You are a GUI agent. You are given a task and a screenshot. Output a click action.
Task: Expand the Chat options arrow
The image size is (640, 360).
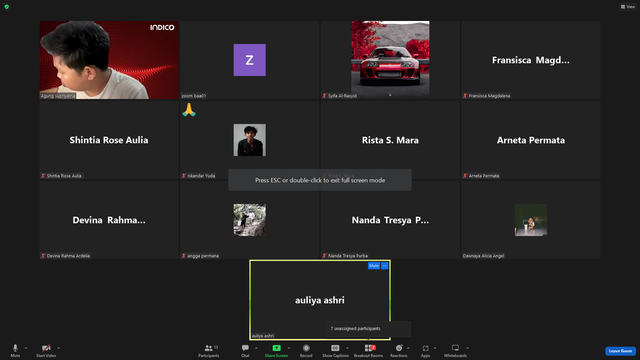[x=256, y=348]
